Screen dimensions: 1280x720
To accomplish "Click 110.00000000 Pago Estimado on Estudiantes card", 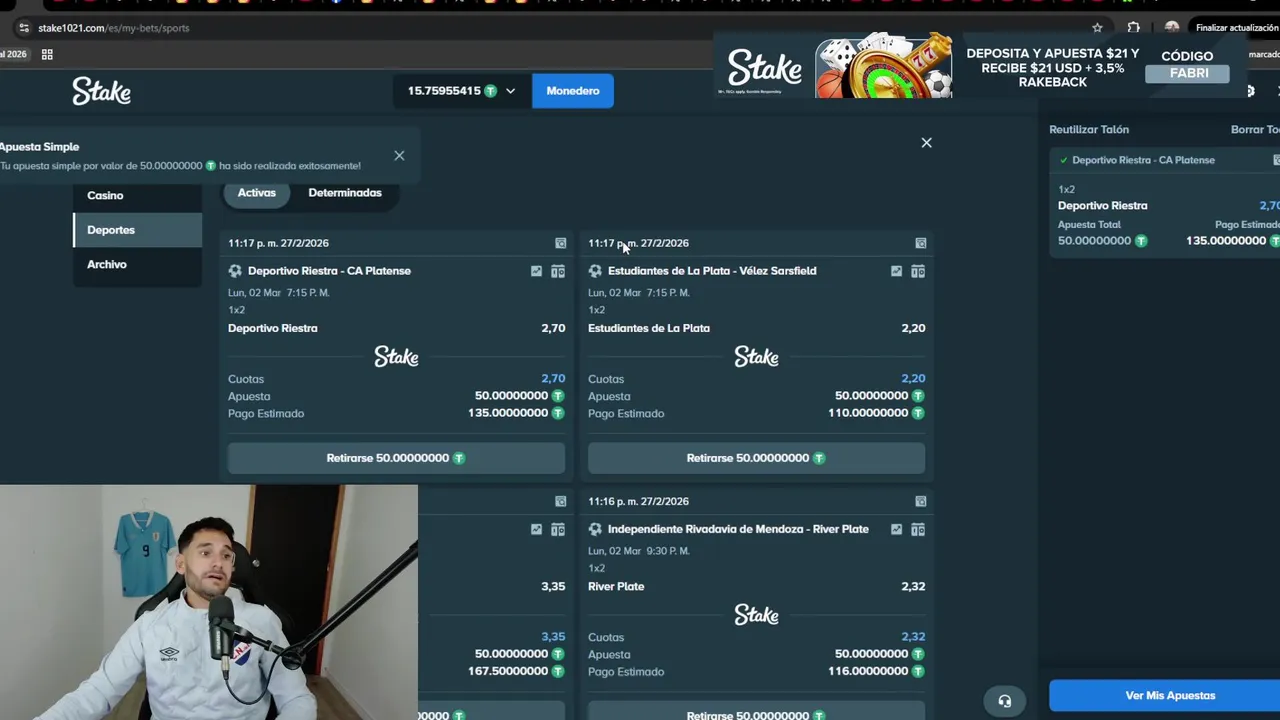I will click(867, 413).
